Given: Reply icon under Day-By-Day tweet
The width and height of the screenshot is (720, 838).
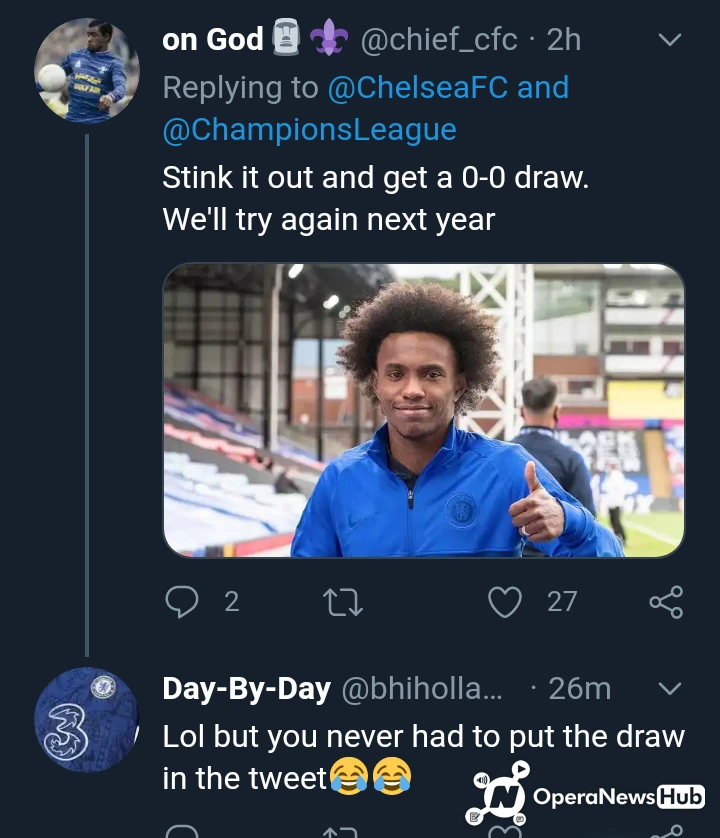Looking at the screenshot, I should [x=182, y=832].
